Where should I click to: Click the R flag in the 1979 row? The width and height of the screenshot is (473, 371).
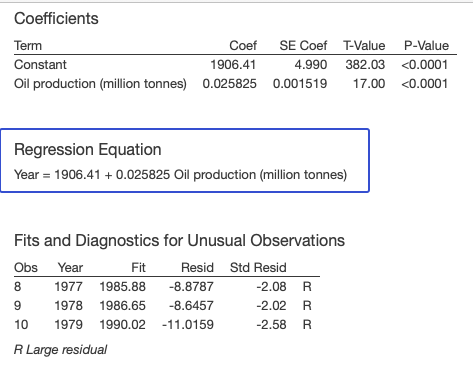point(307,325)
